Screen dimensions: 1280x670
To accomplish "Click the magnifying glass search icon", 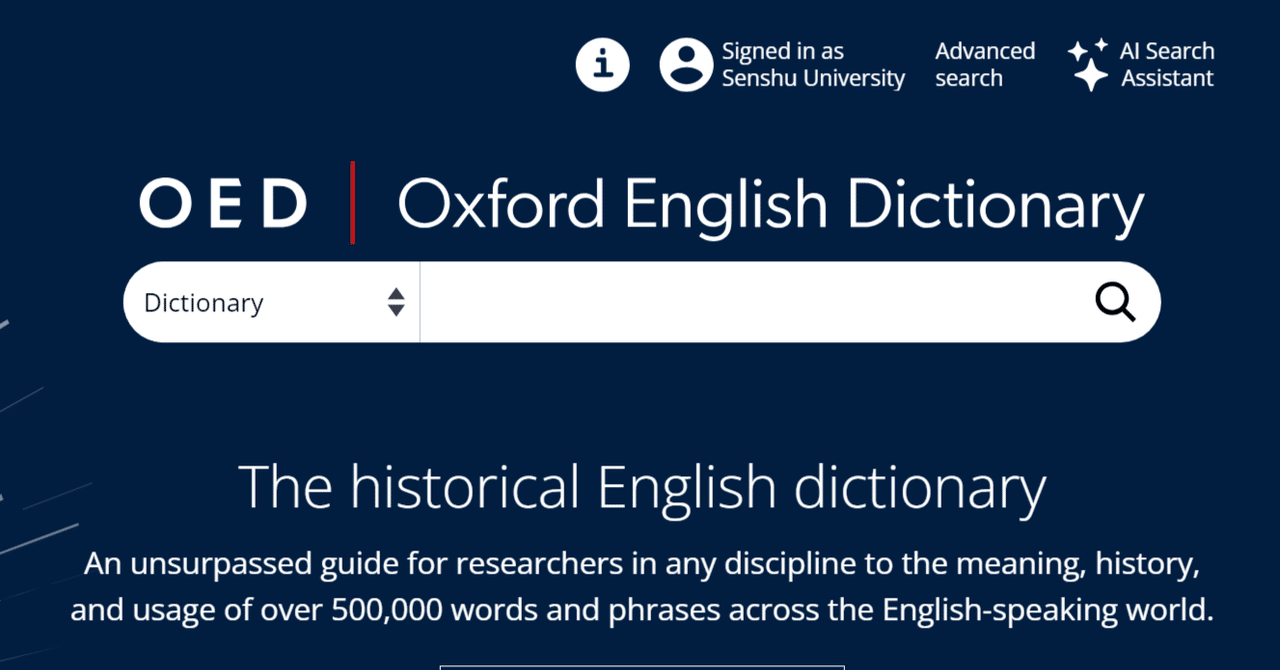I will [x=1115, y=301].
